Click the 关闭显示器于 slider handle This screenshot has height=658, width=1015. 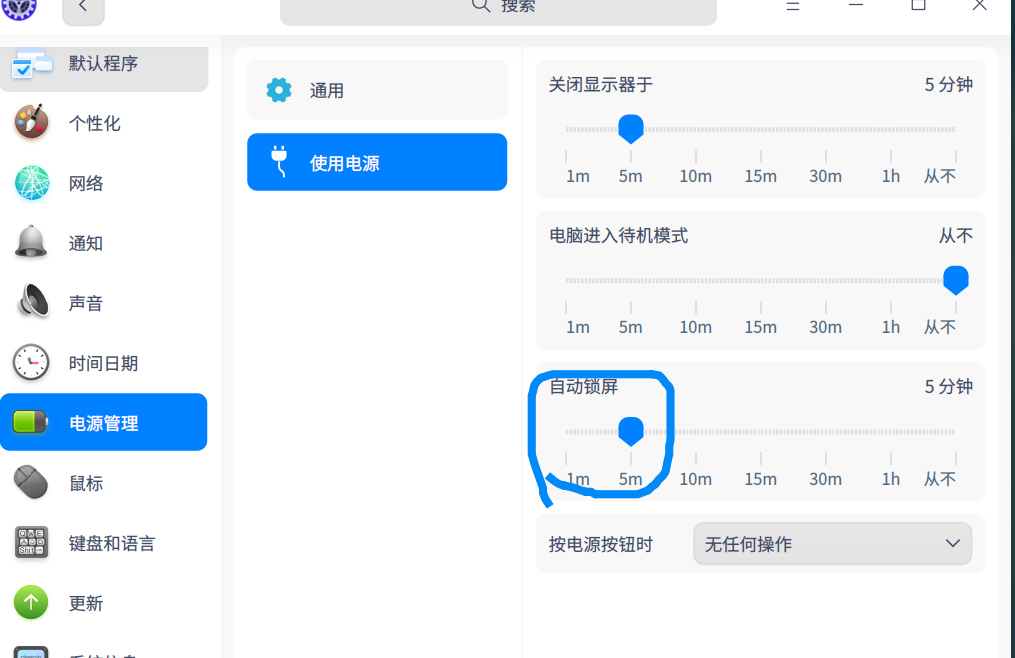(x=630, y=129)
